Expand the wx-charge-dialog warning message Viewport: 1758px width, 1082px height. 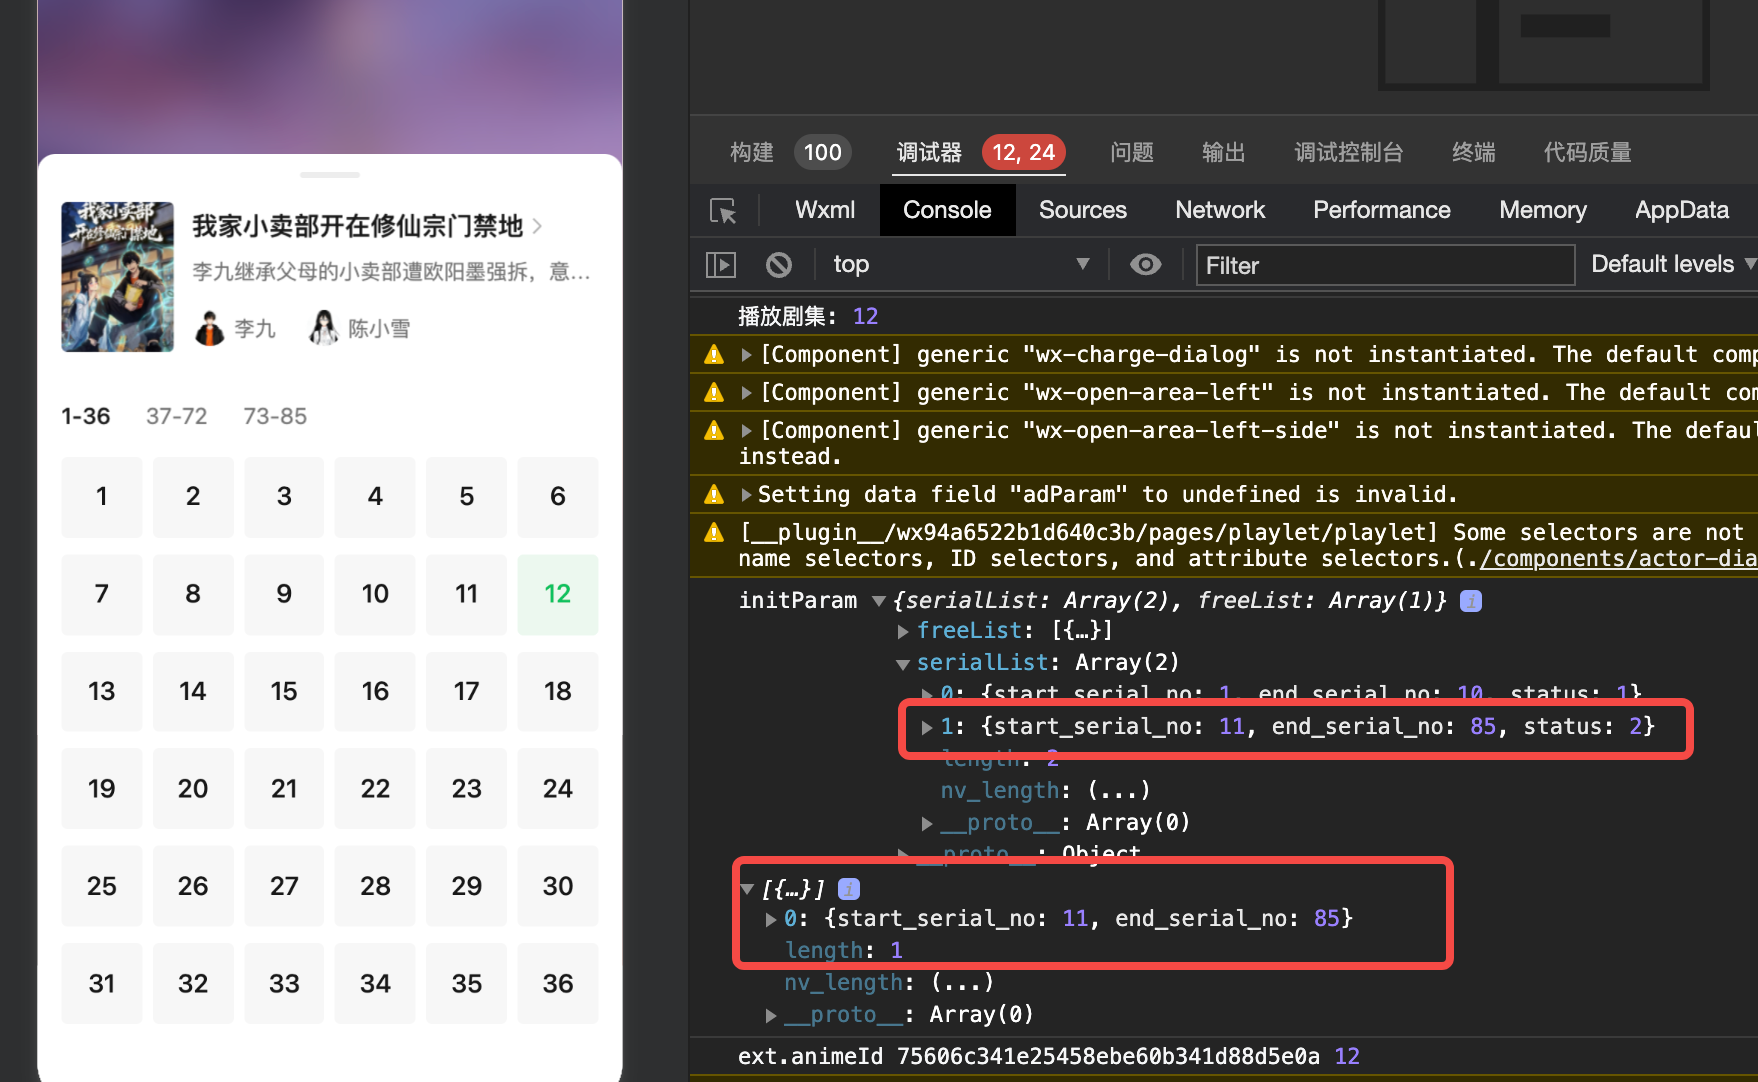pyautogui.click(x=746, y=355)
